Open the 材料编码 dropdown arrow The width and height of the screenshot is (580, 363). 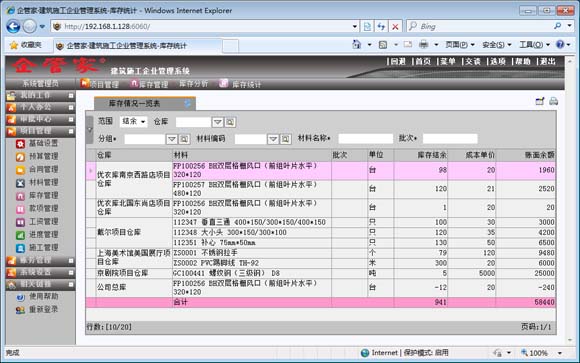pos(273,139)
